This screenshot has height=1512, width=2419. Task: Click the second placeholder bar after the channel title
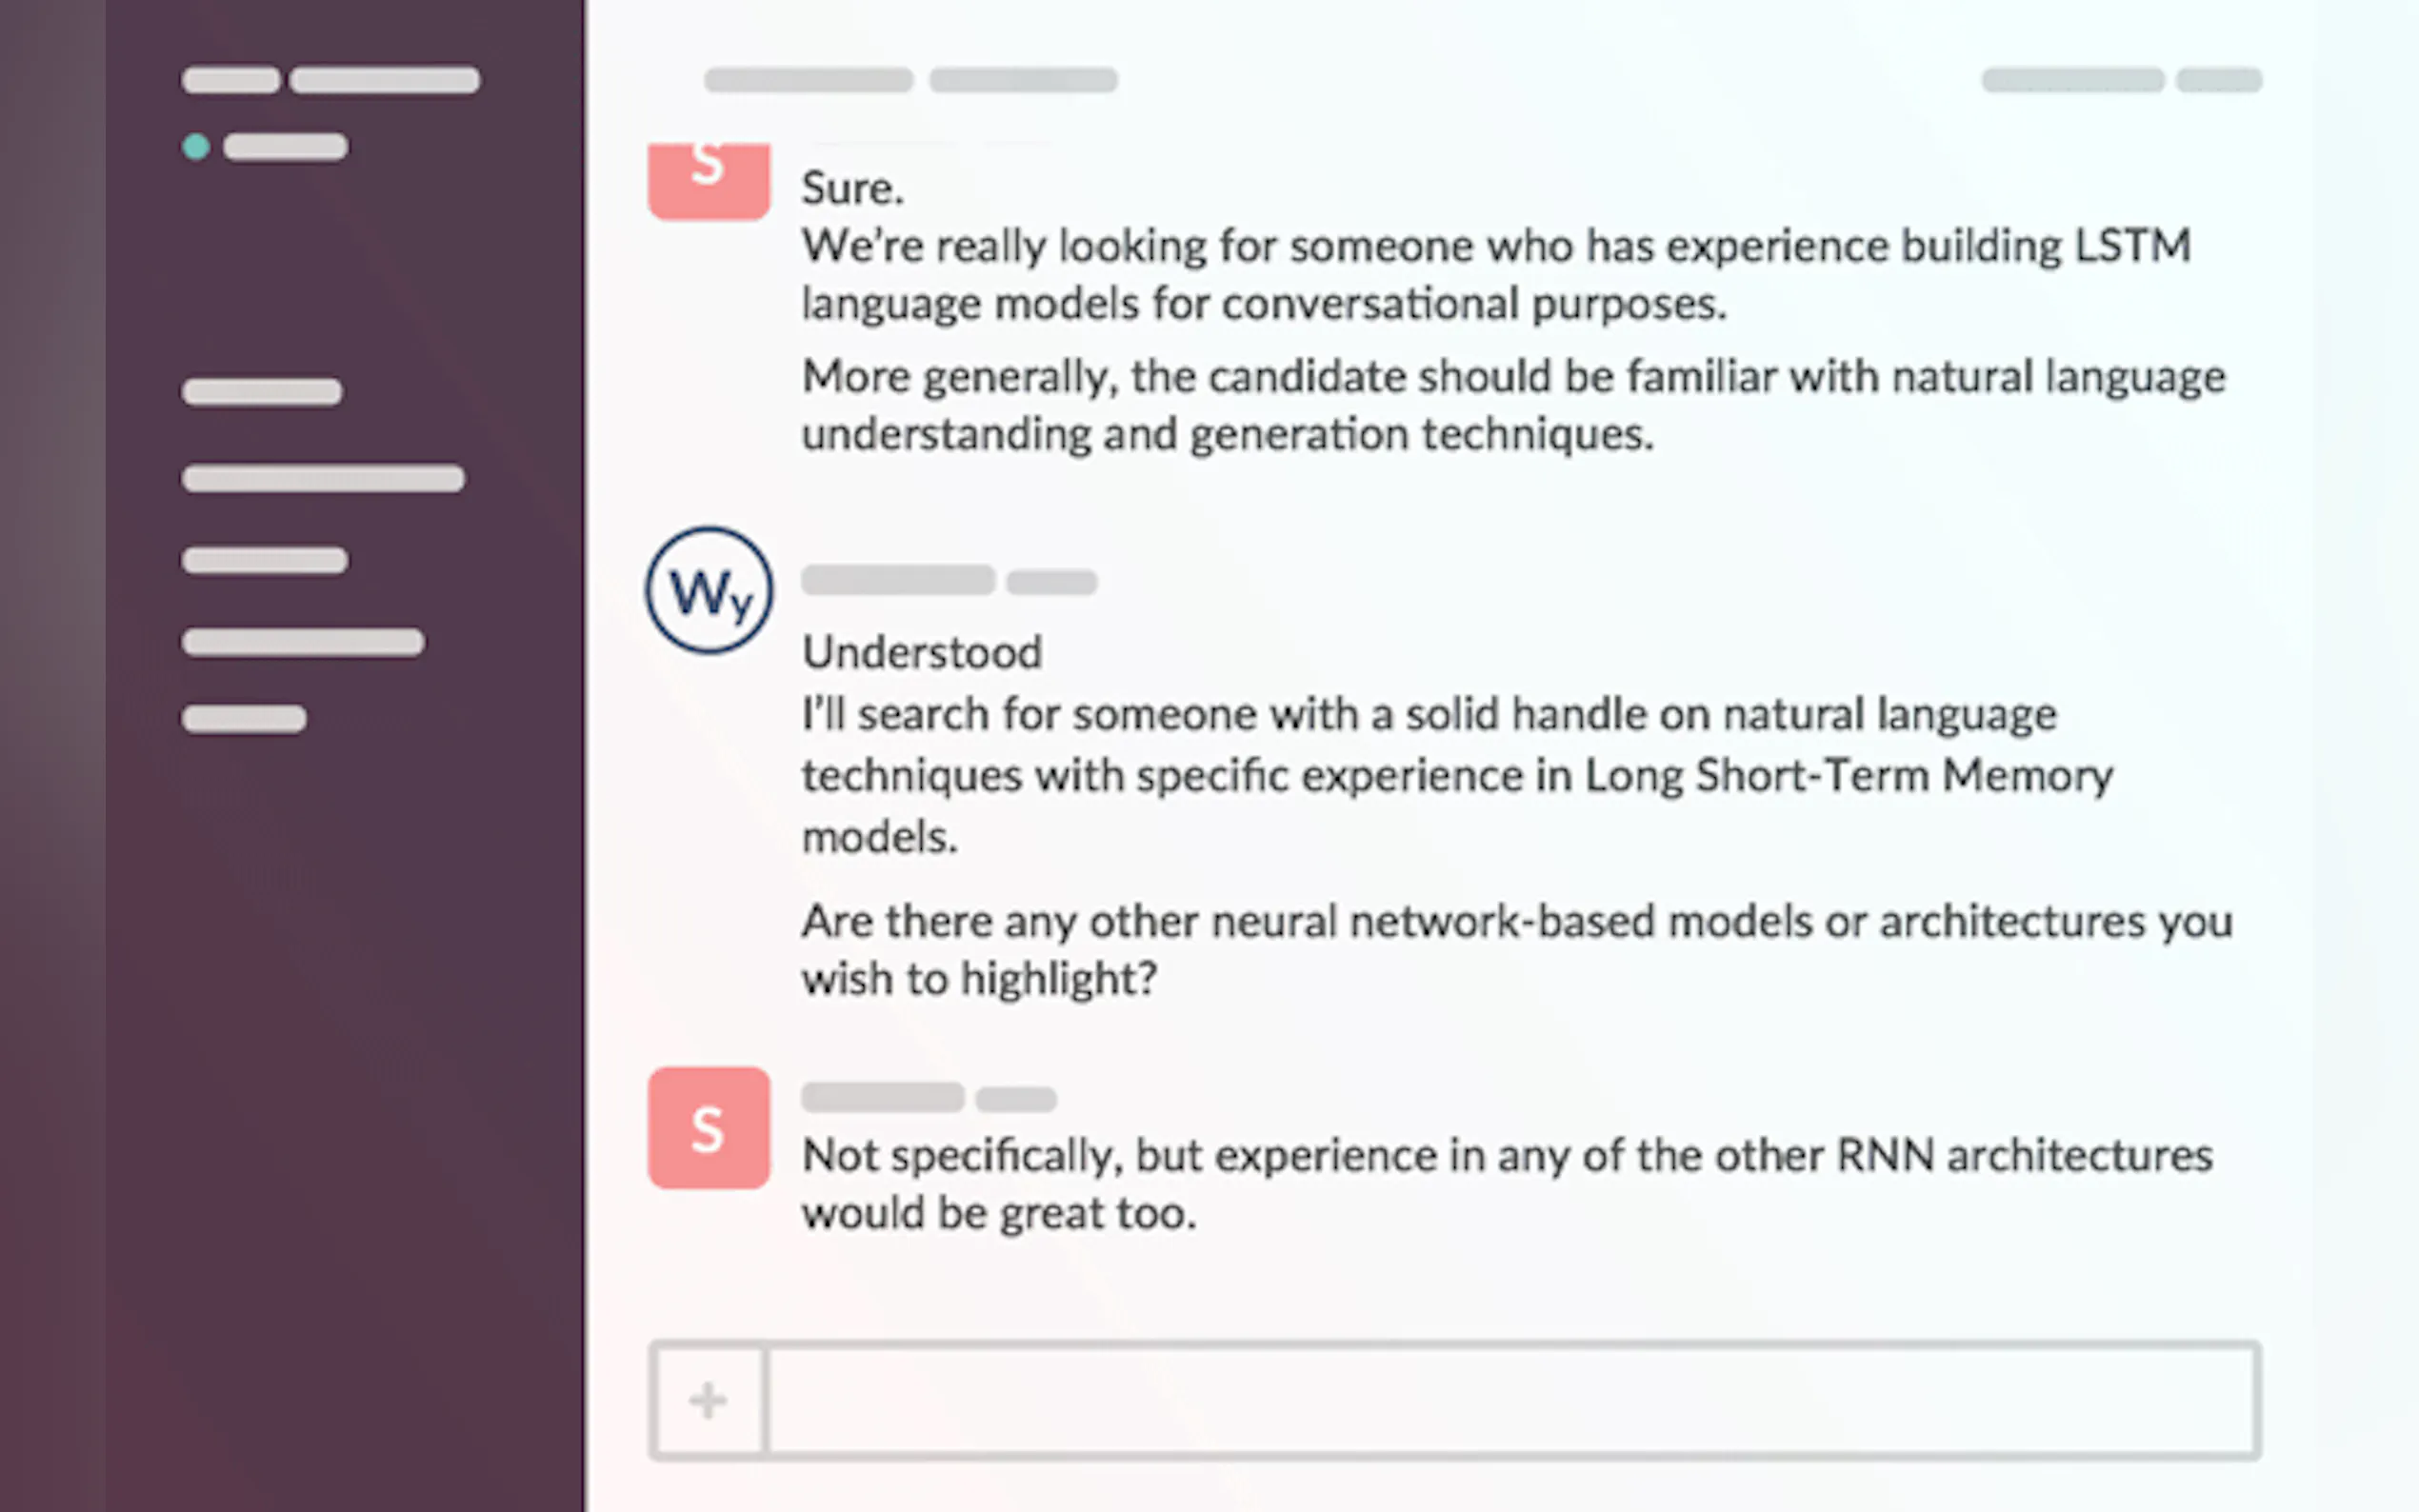pyautogui.click(x=1023, y=80)
